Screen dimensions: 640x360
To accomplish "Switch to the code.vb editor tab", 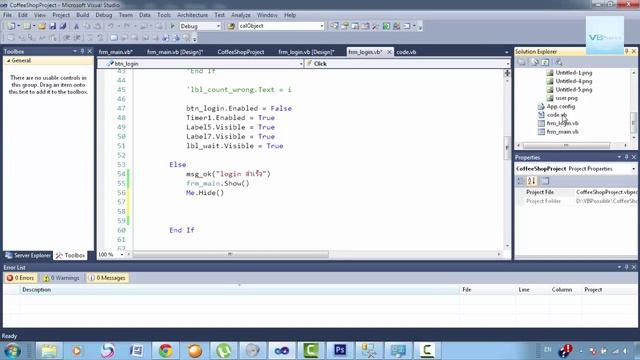I will tap(406, 52).
